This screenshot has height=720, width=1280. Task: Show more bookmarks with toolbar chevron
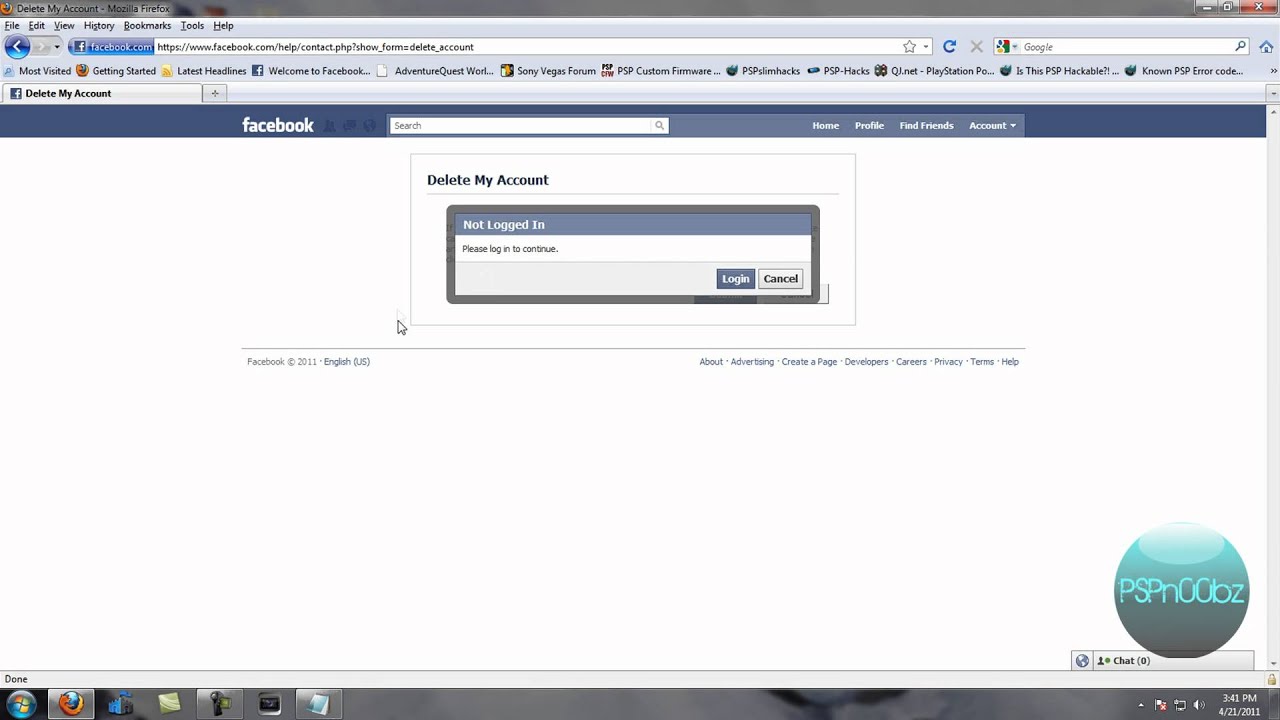tap(1273, 71)
